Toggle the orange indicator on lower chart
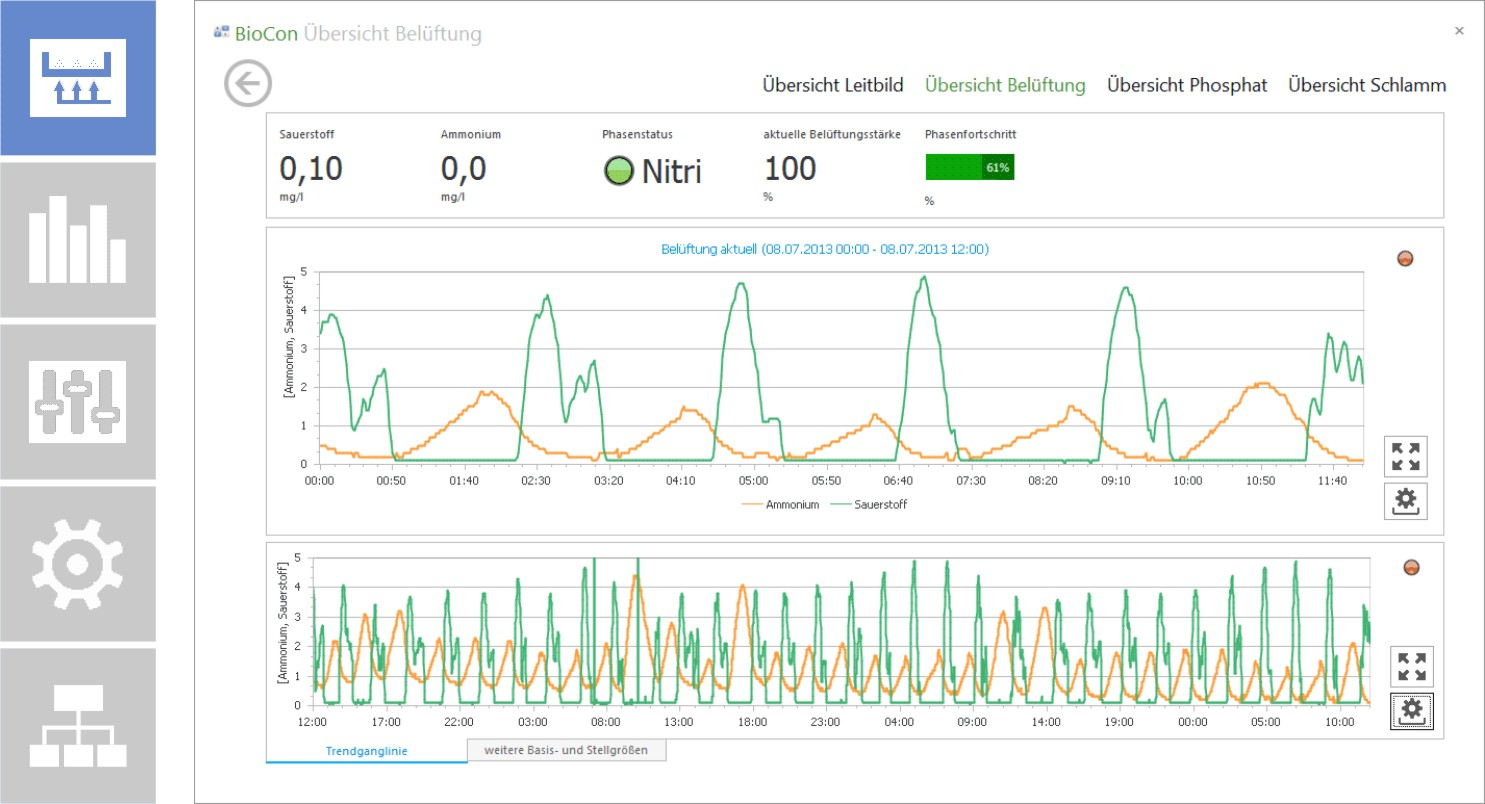 [1411, 568]
